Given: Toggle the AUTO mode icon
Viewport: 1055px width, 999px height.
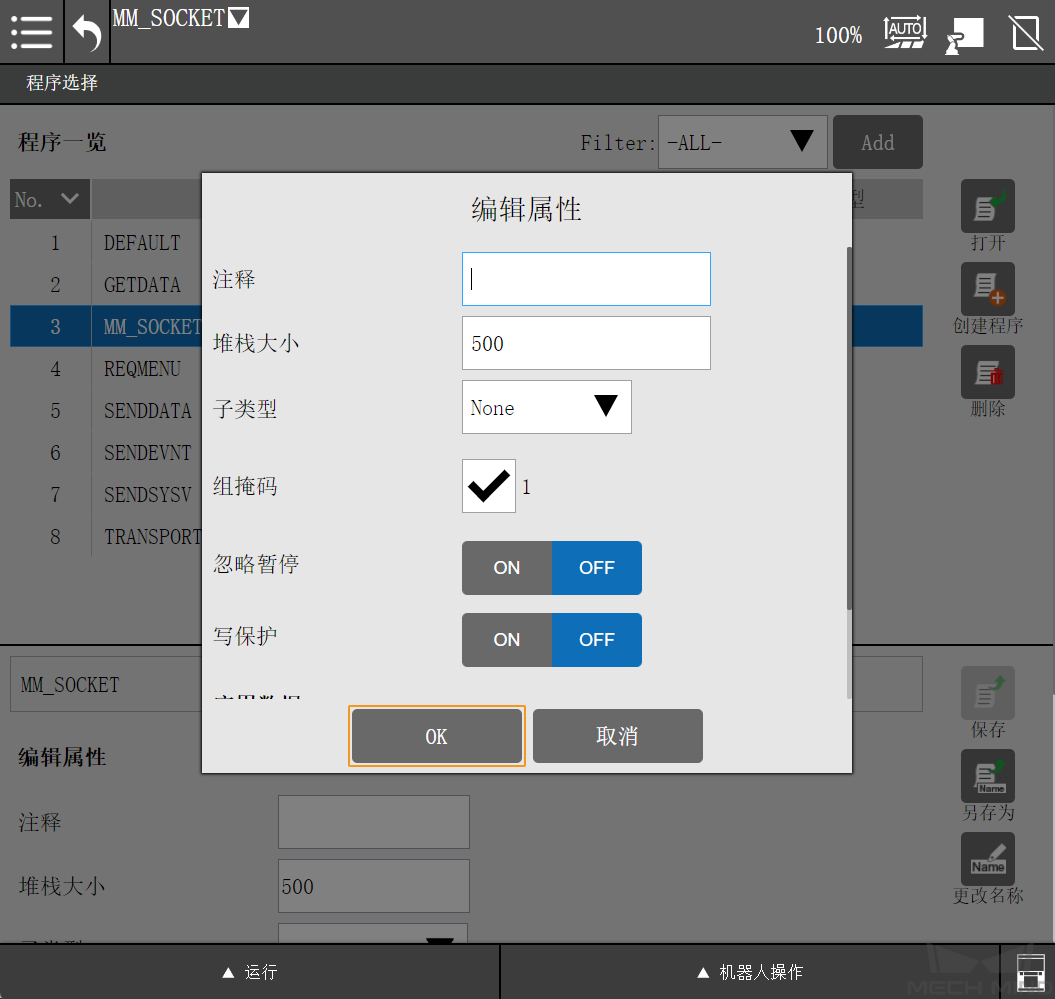Looking at the screenshot, I should [x=905, y=32].
